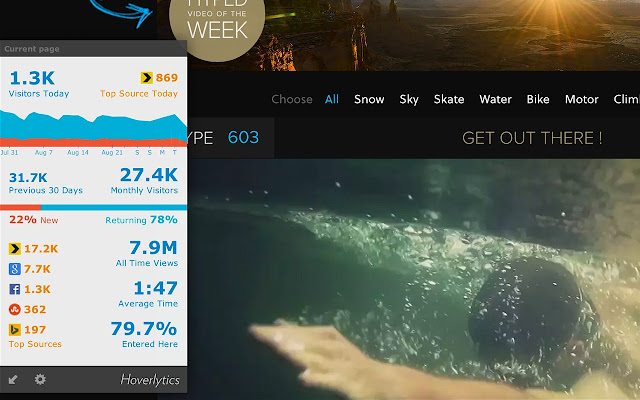The width and height of the screenshot is (640, 400).
Task: Collapse the panel with the arrow icon
Action: tap(13, 380)
